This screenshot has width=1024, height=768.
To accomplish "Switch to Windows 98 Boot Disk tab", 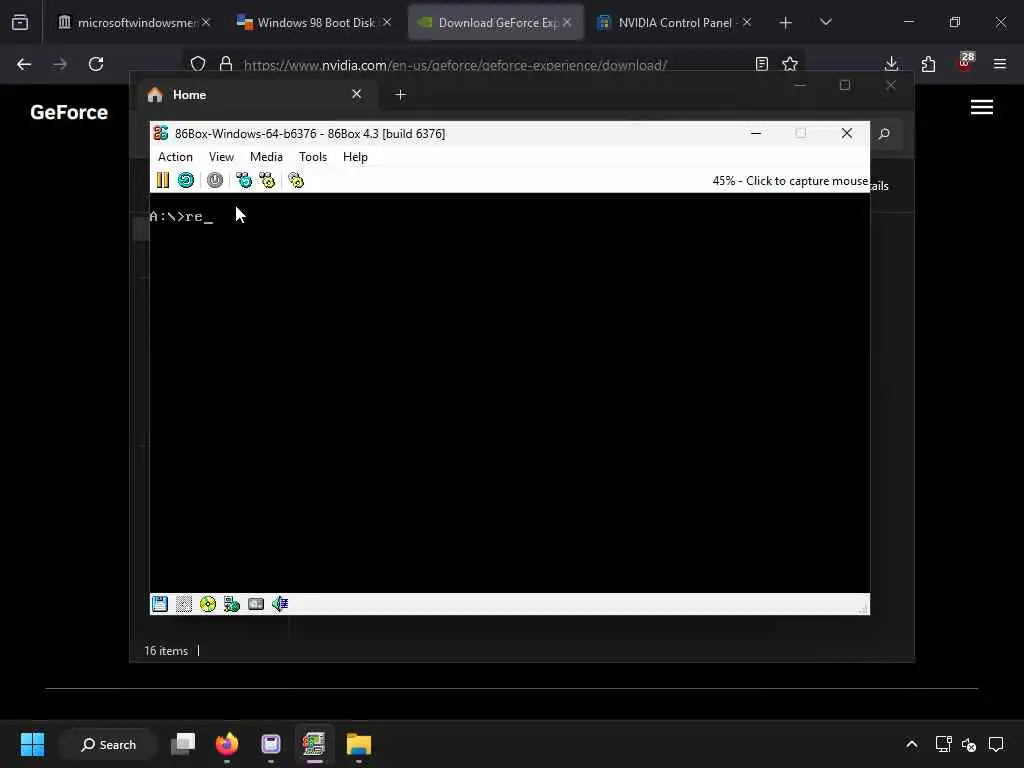I will point(311,22).
